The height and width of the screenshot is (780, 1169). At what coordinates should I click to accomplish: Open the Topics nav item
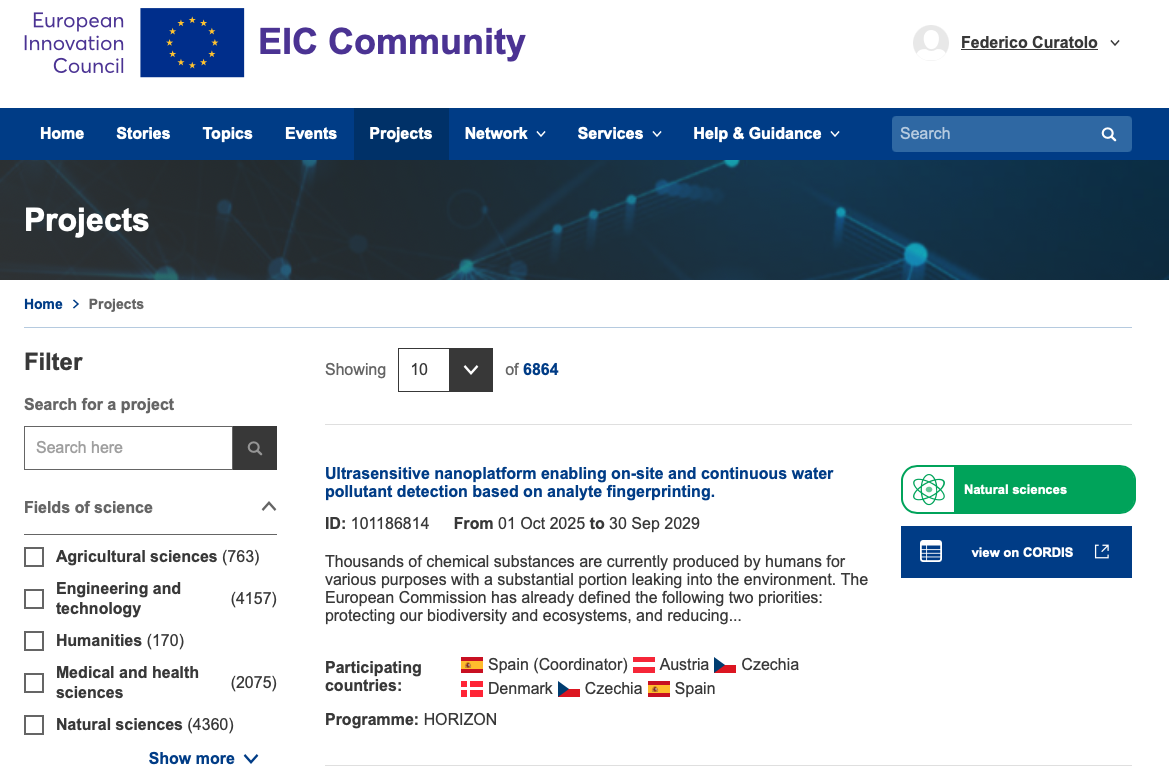(x=227, y=133)
